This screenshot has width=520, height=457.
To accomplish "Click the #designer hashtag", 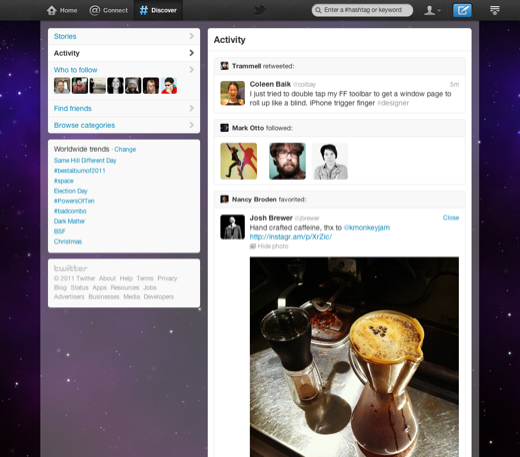I will [x=393, y=103].
